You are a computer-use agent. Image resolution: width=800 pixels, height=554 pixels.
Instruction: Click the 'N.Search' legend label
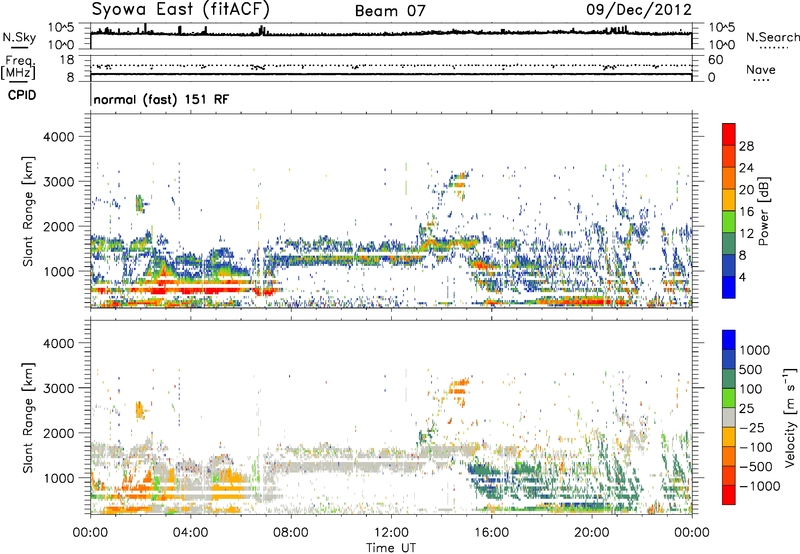coord(773,37)
